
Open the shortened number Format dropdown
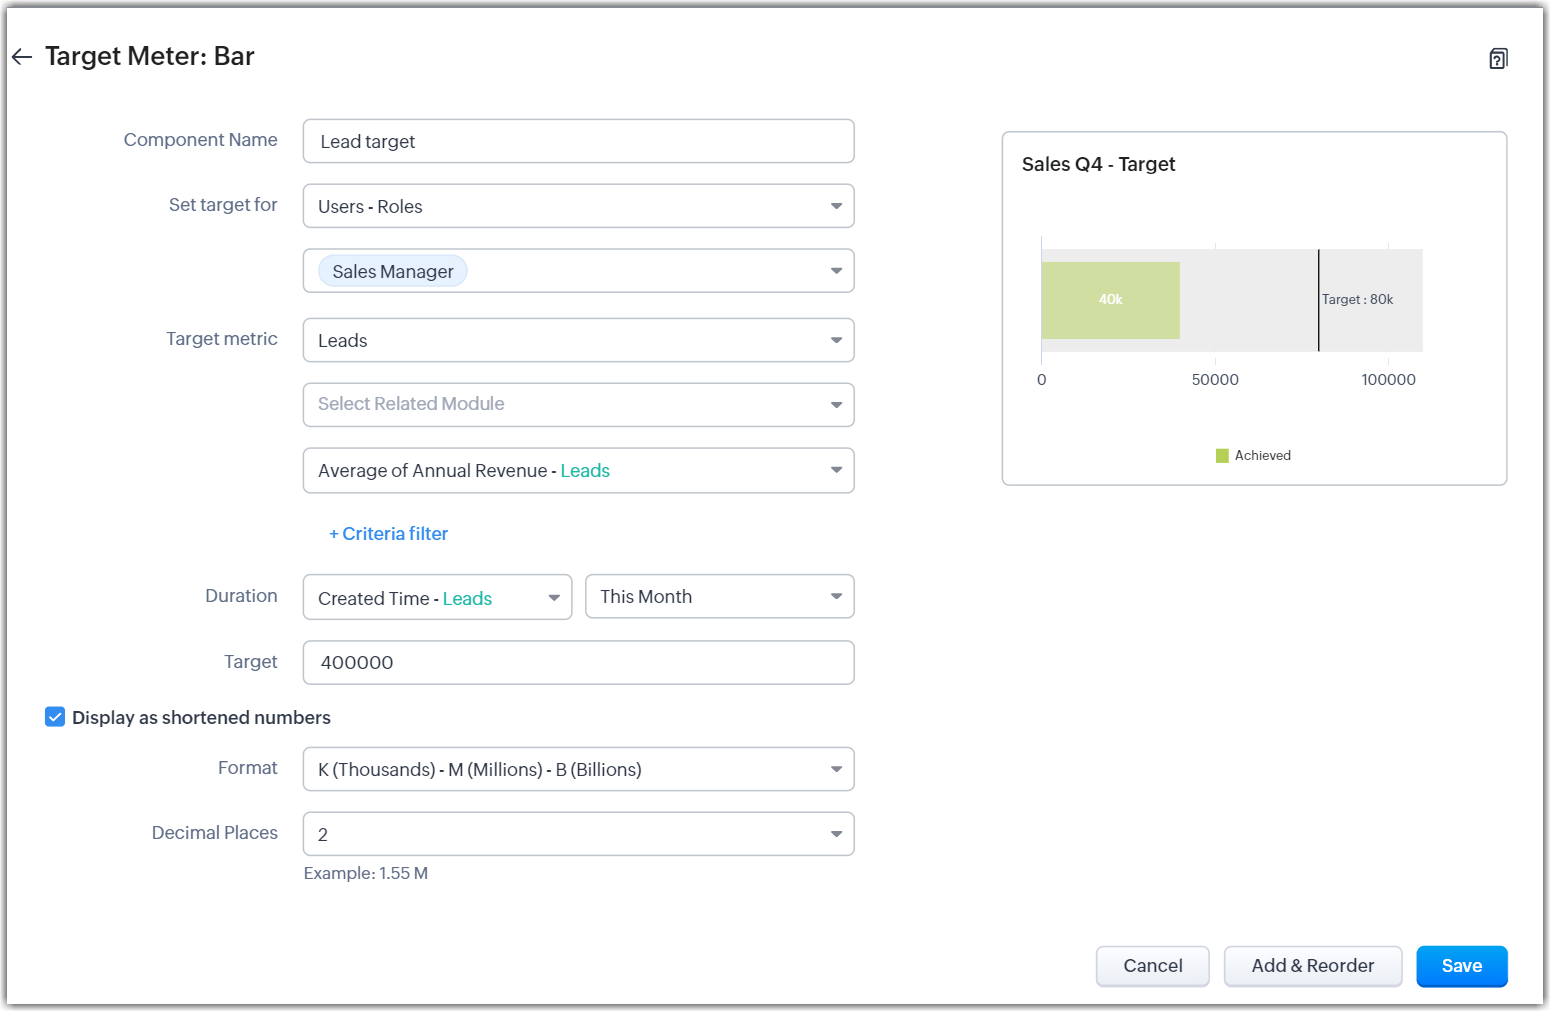pos(578,770)
